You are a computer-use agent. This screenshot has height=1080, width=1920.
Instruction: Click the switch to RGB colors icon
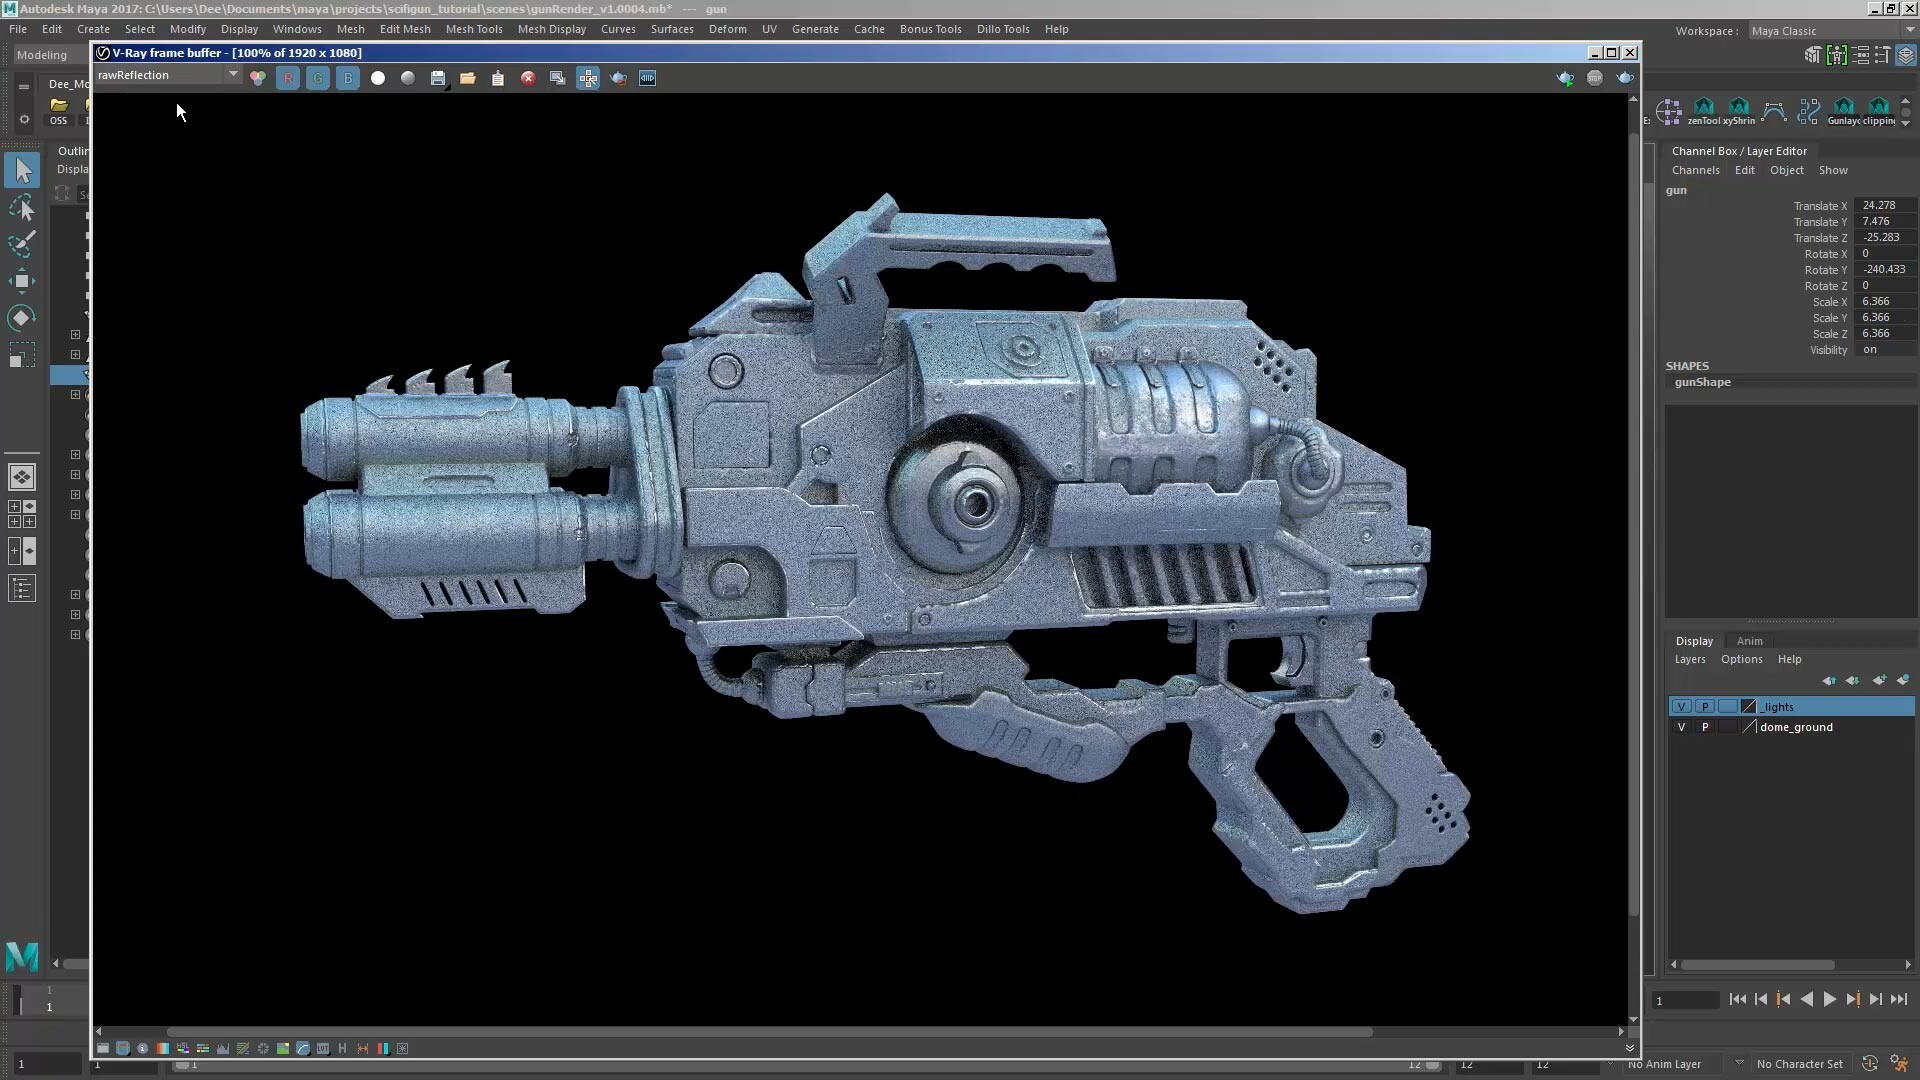(x=258, y=78)
